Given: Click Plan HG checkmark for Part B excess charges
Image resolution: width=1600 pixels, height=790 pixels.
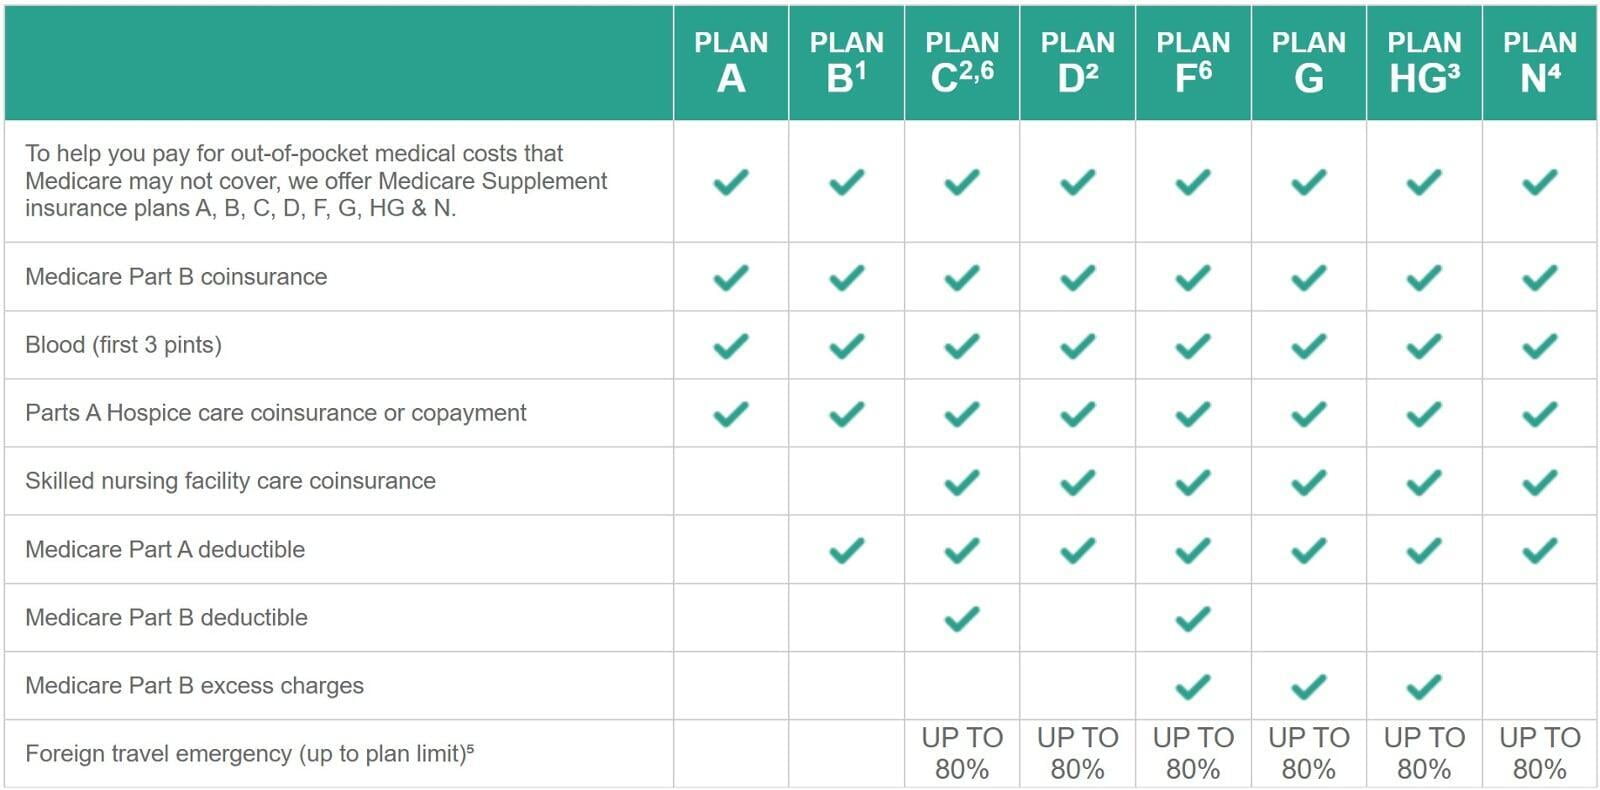Looking at the screenshot, I should (x=1424, y=686).
